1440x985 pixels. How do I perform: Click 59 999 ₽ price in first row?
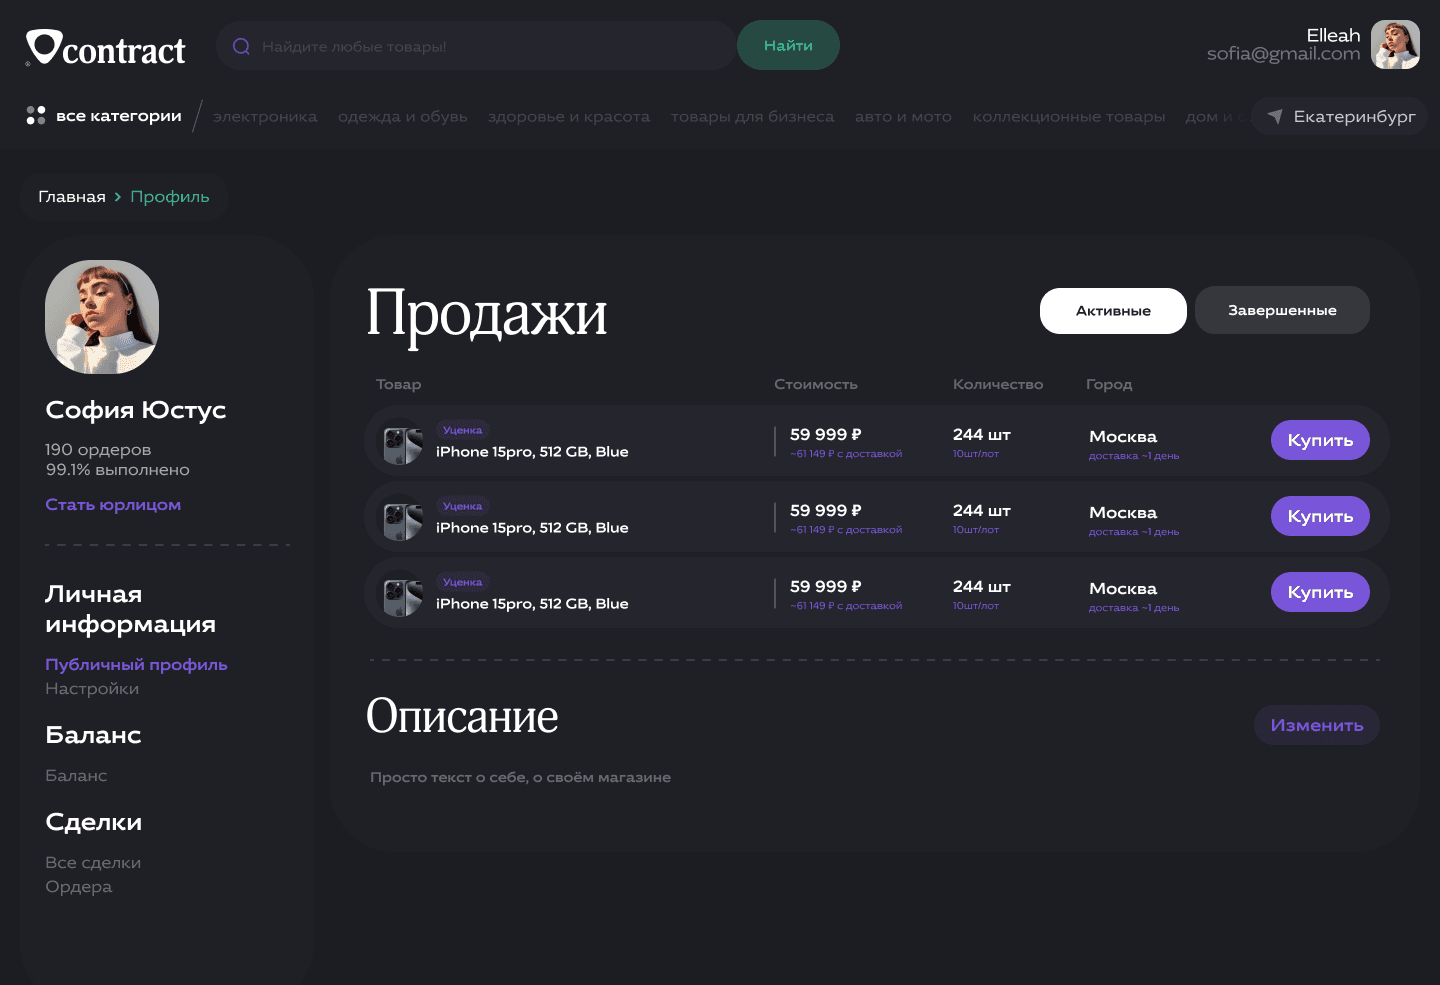pos(826,435)
